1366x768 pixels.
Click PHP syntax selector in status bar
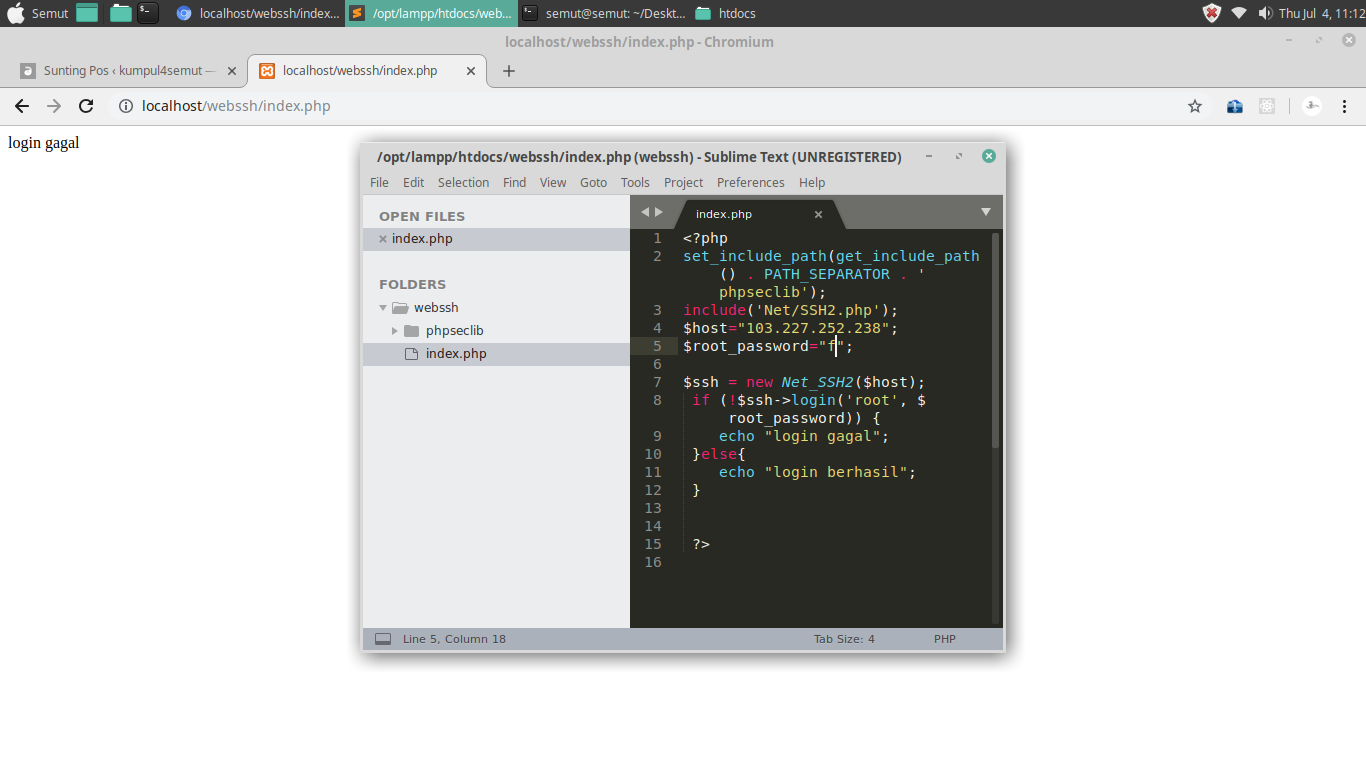point(944,639)
